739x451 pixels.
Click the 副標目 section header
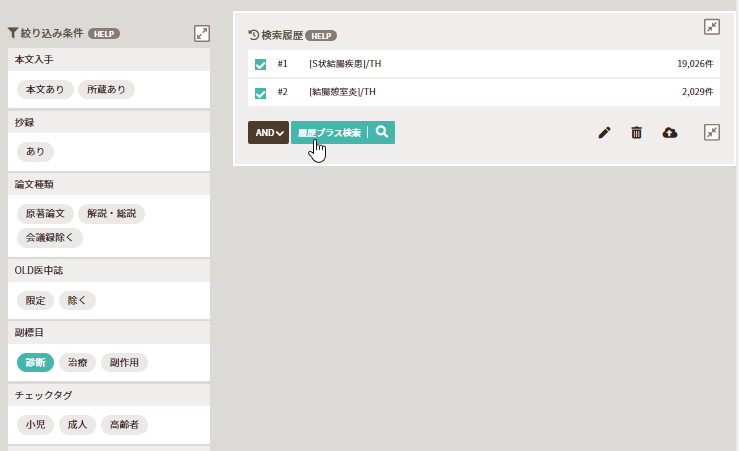coord(109,333)
